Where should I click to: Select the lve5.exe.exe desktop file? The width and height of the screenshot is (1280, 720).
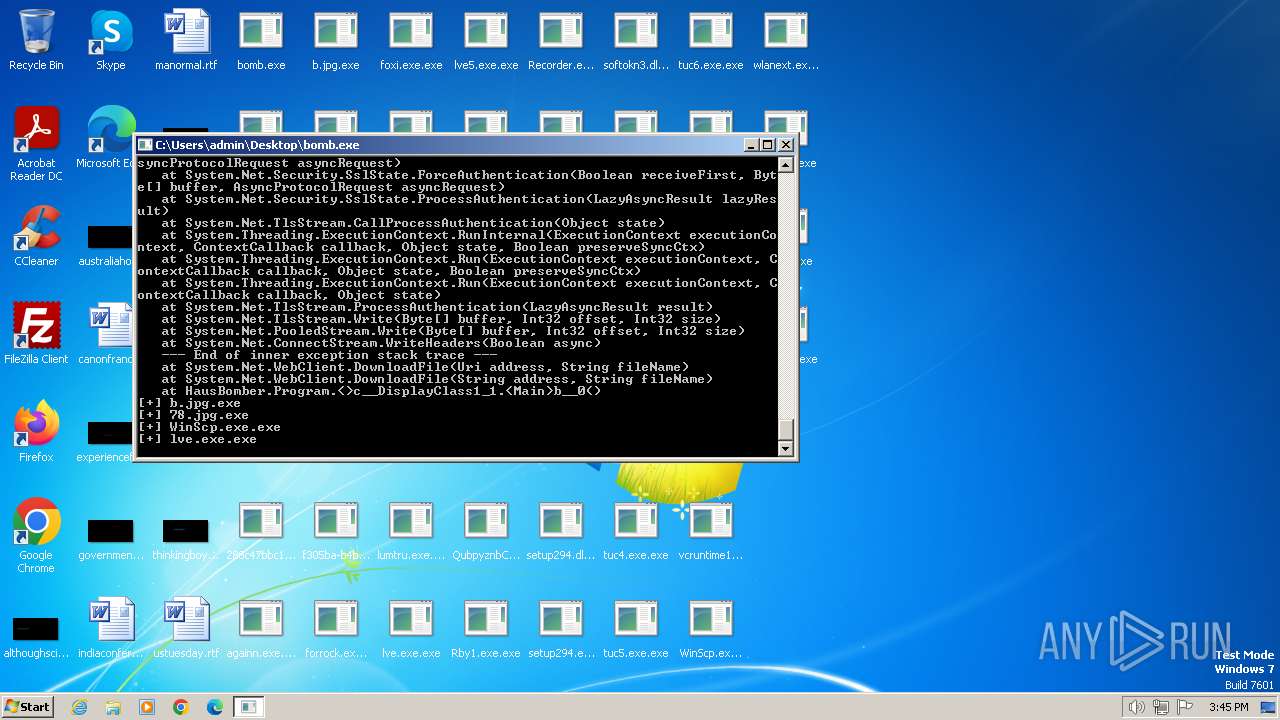point(486,41)
